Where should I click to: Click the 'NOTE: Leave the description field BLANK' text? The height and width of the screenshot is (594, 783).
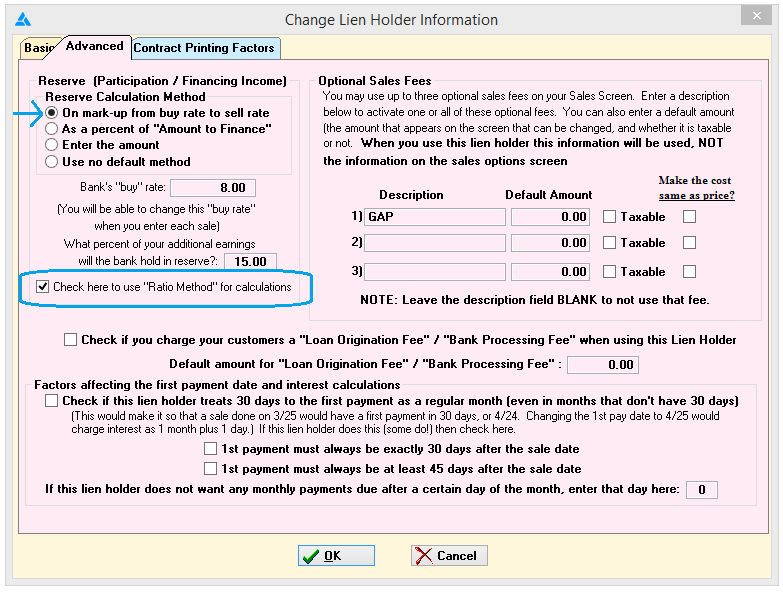pos(534,300)
